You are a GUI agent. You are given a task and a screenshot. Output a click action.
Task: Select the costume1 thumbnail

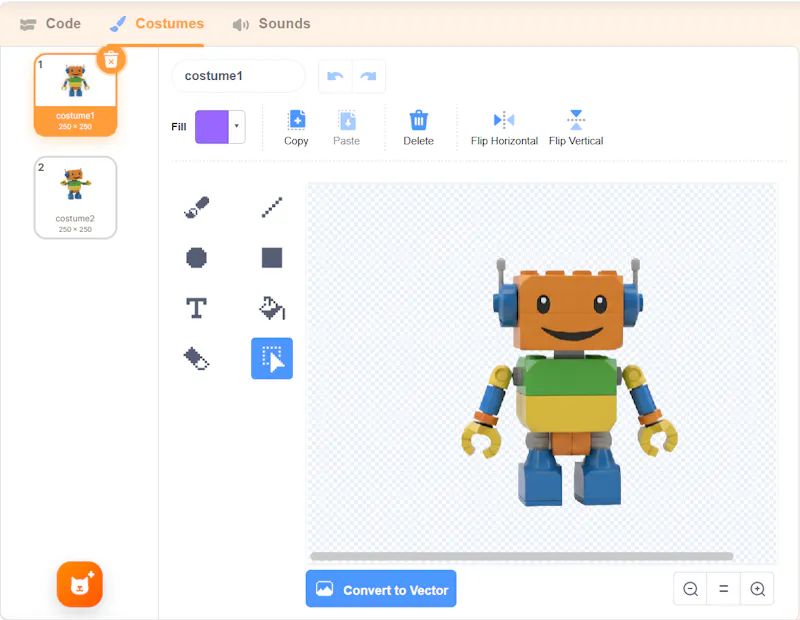click(76, 95)
